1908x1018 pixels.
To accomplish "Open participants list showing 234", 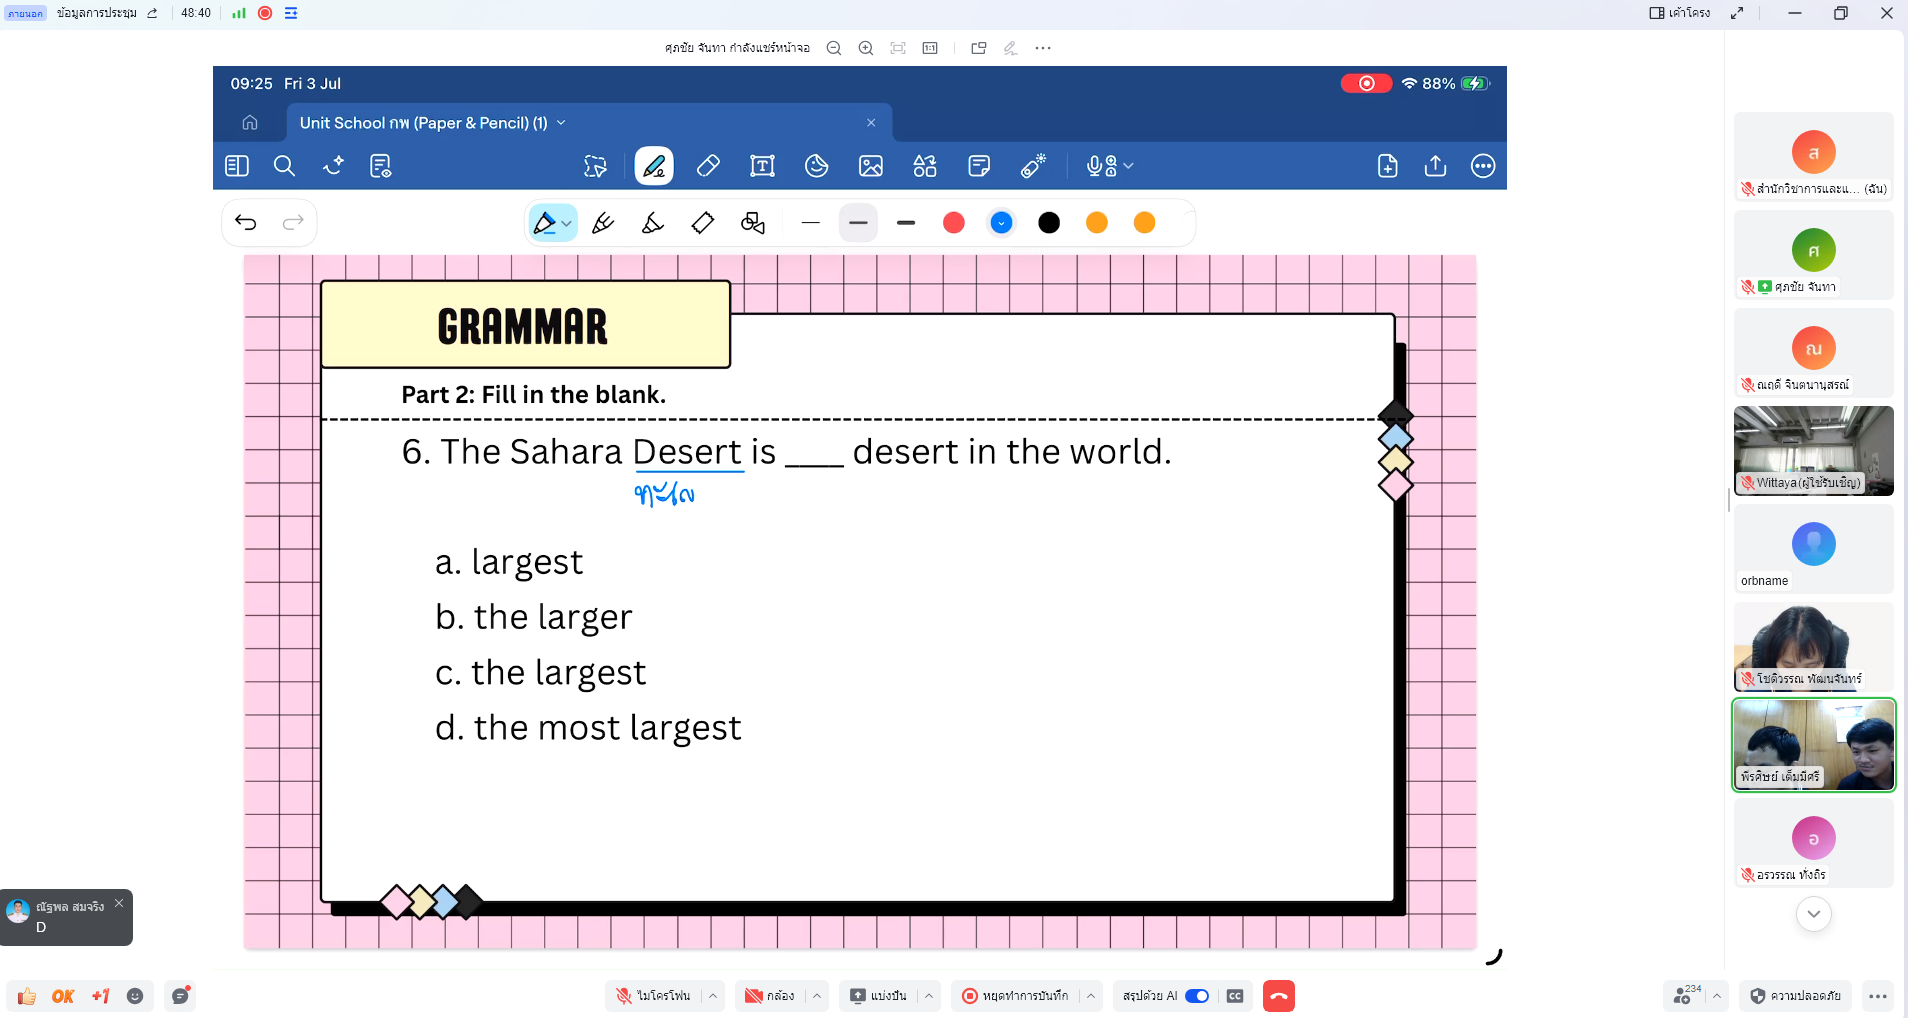I will pyautogui.click(x=1686, y=995).
